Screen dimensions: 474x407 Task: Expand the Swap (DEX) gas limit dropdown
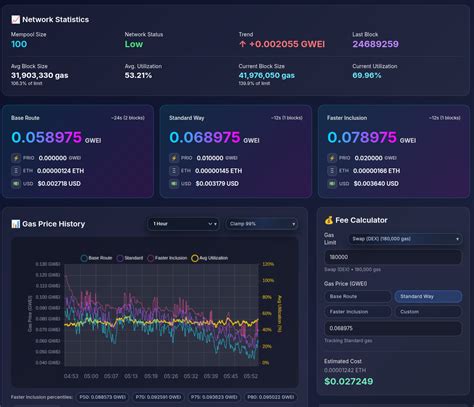(x=405, y=239)
